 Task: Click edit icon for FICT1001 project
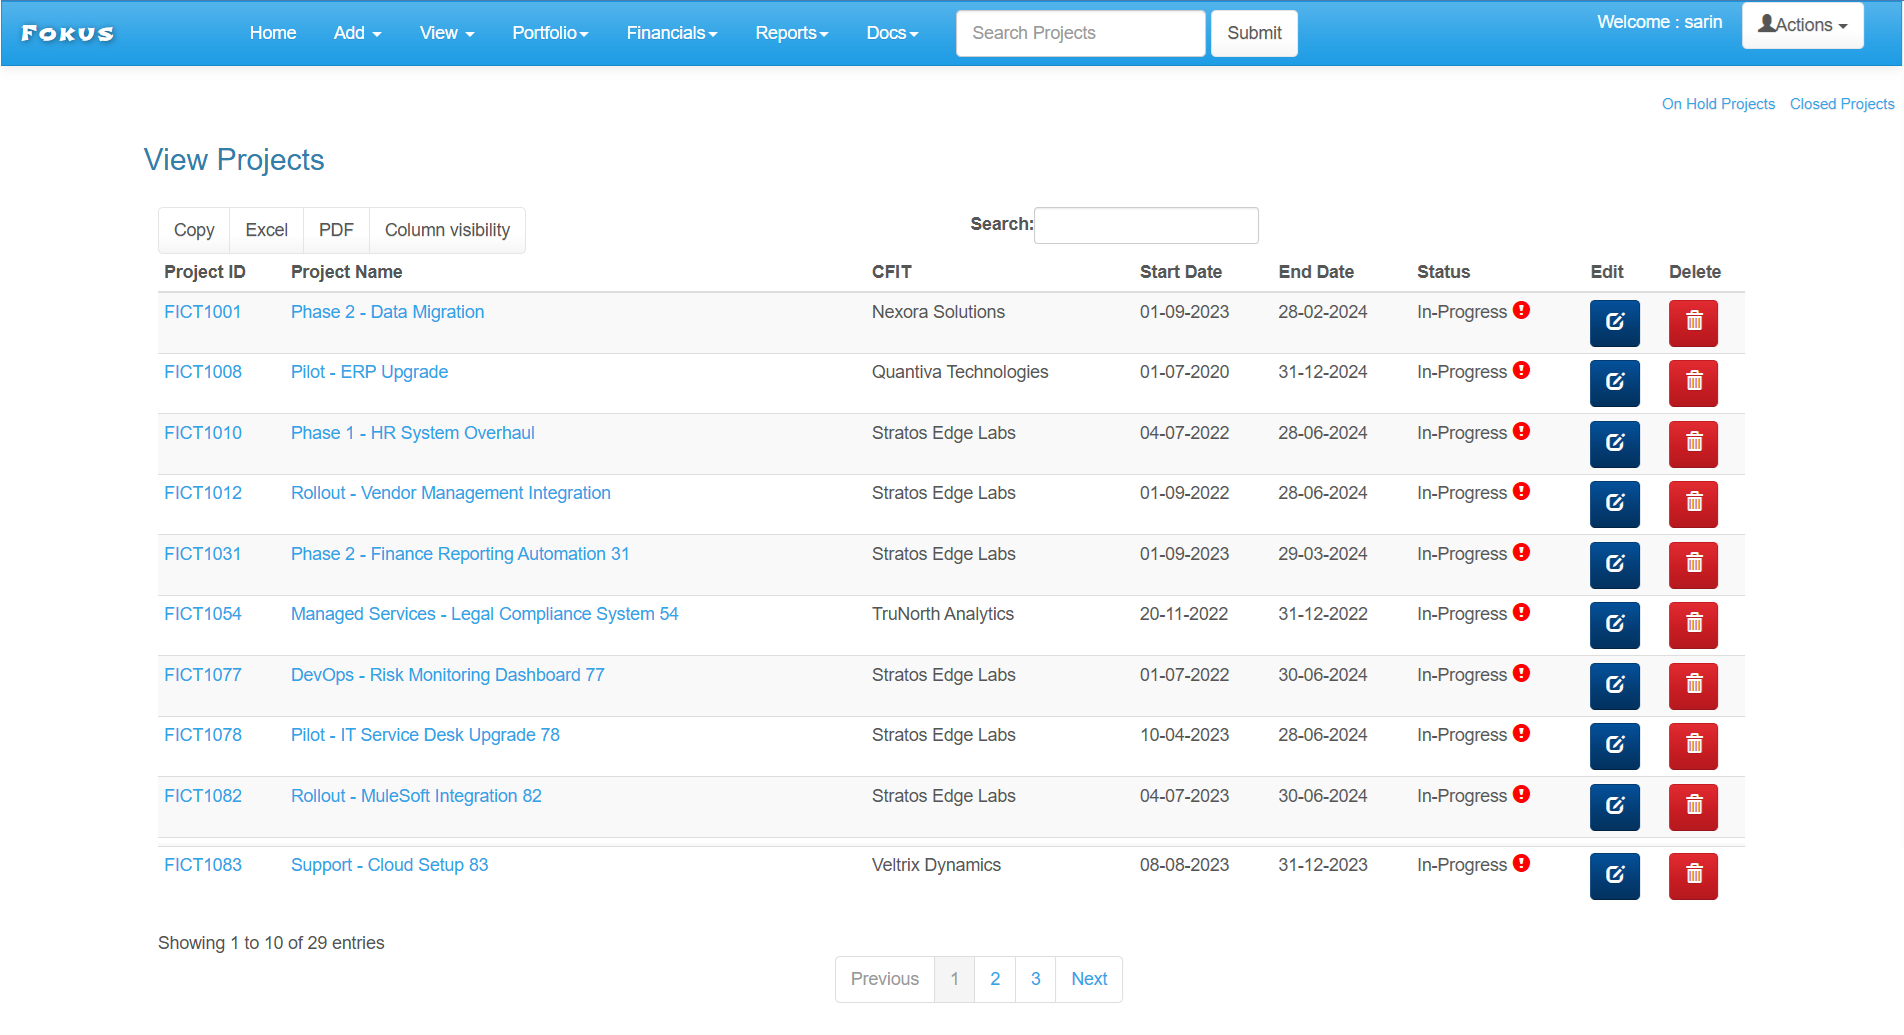point(1614,323)
